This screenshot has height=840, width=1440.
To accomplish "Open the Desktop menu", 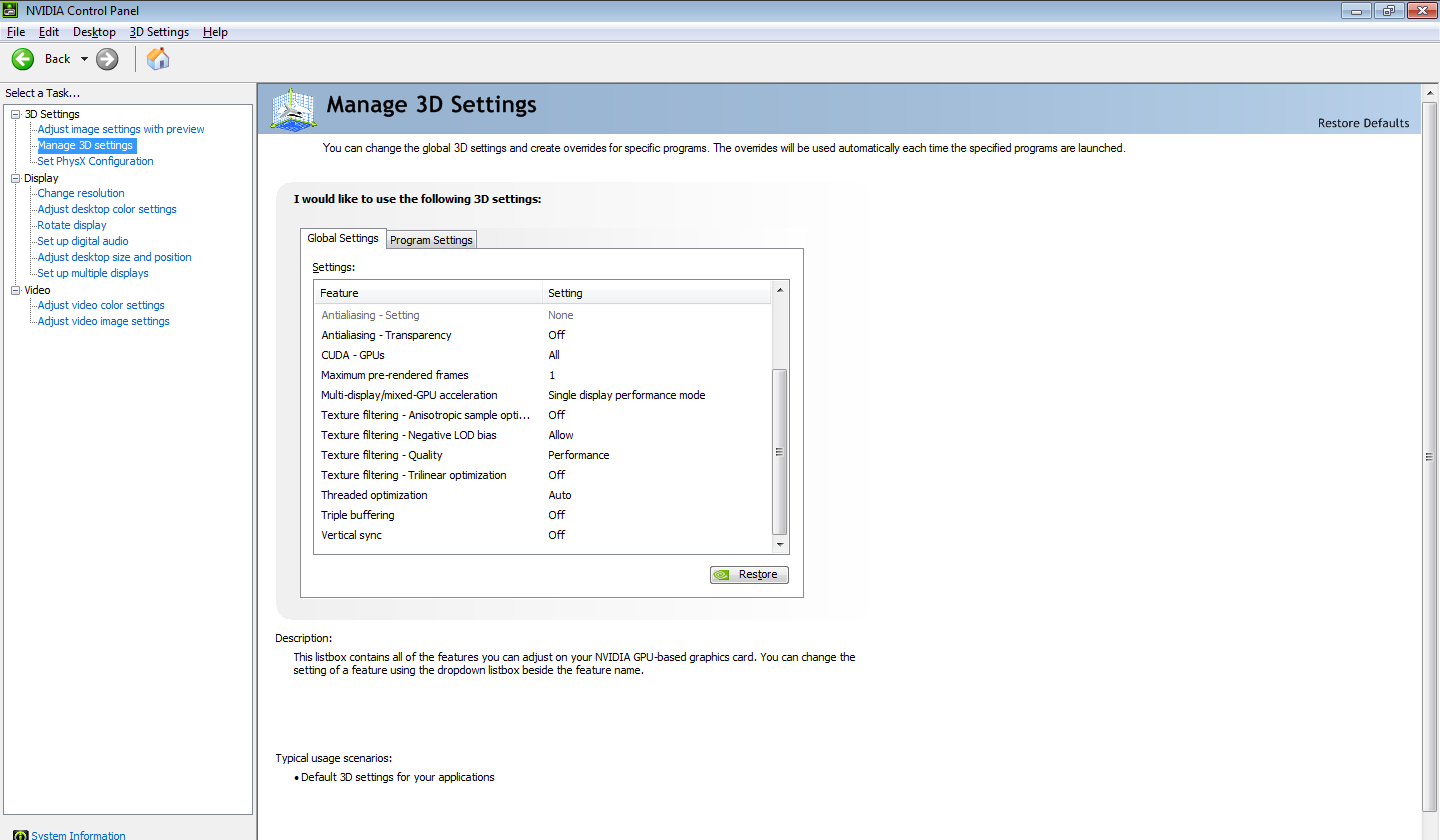I will click(x=94, y=32).
